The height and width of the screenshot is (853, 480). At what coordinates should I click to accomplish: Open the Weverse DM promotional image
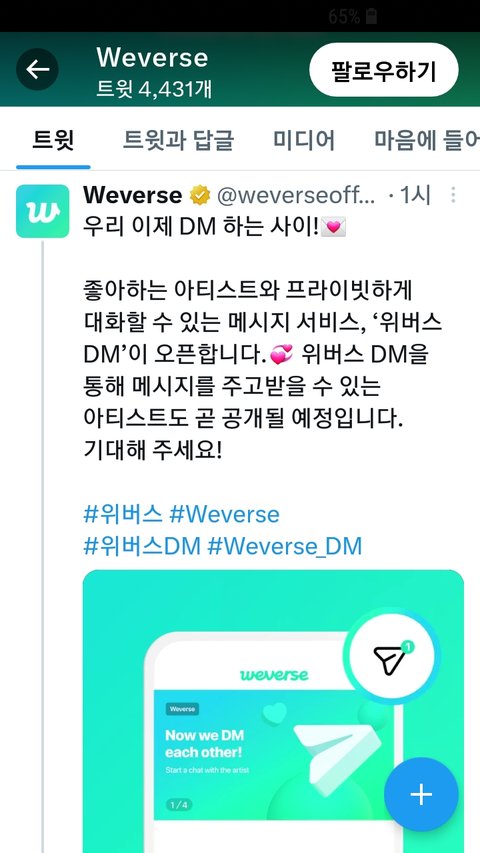click(x=273, y=711)
